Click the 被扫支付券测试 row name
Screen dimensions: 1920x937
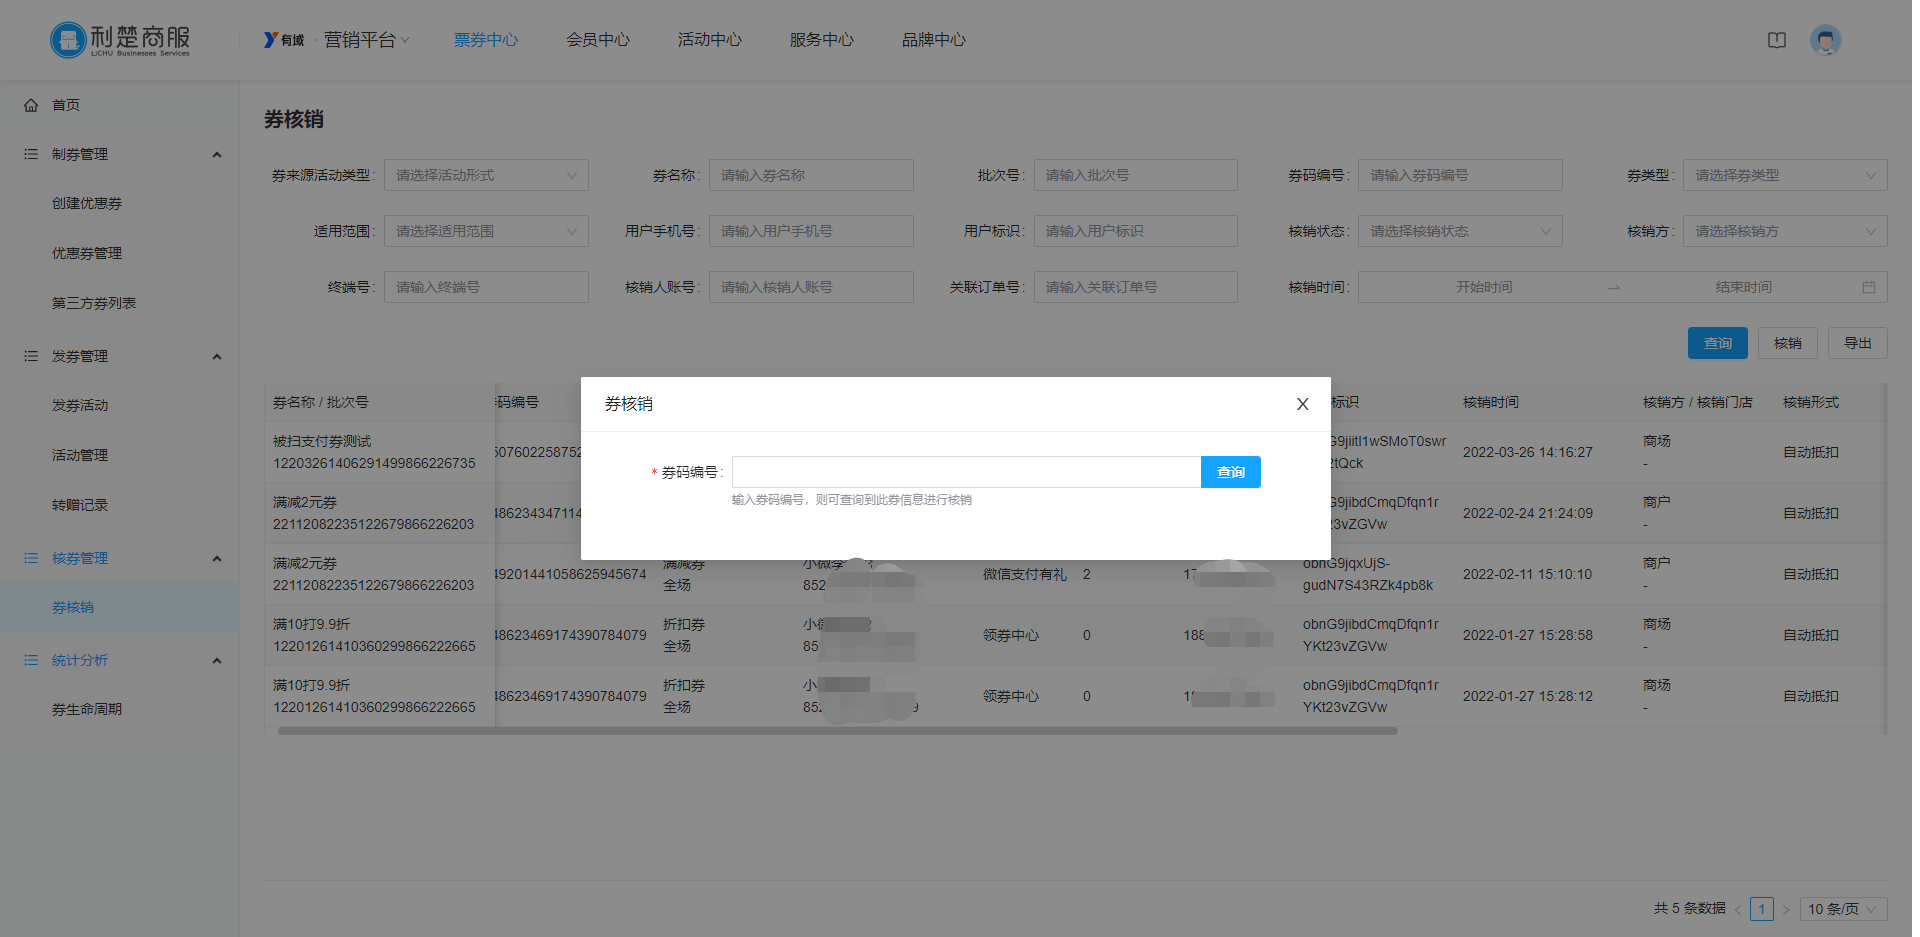click(322, 441)
